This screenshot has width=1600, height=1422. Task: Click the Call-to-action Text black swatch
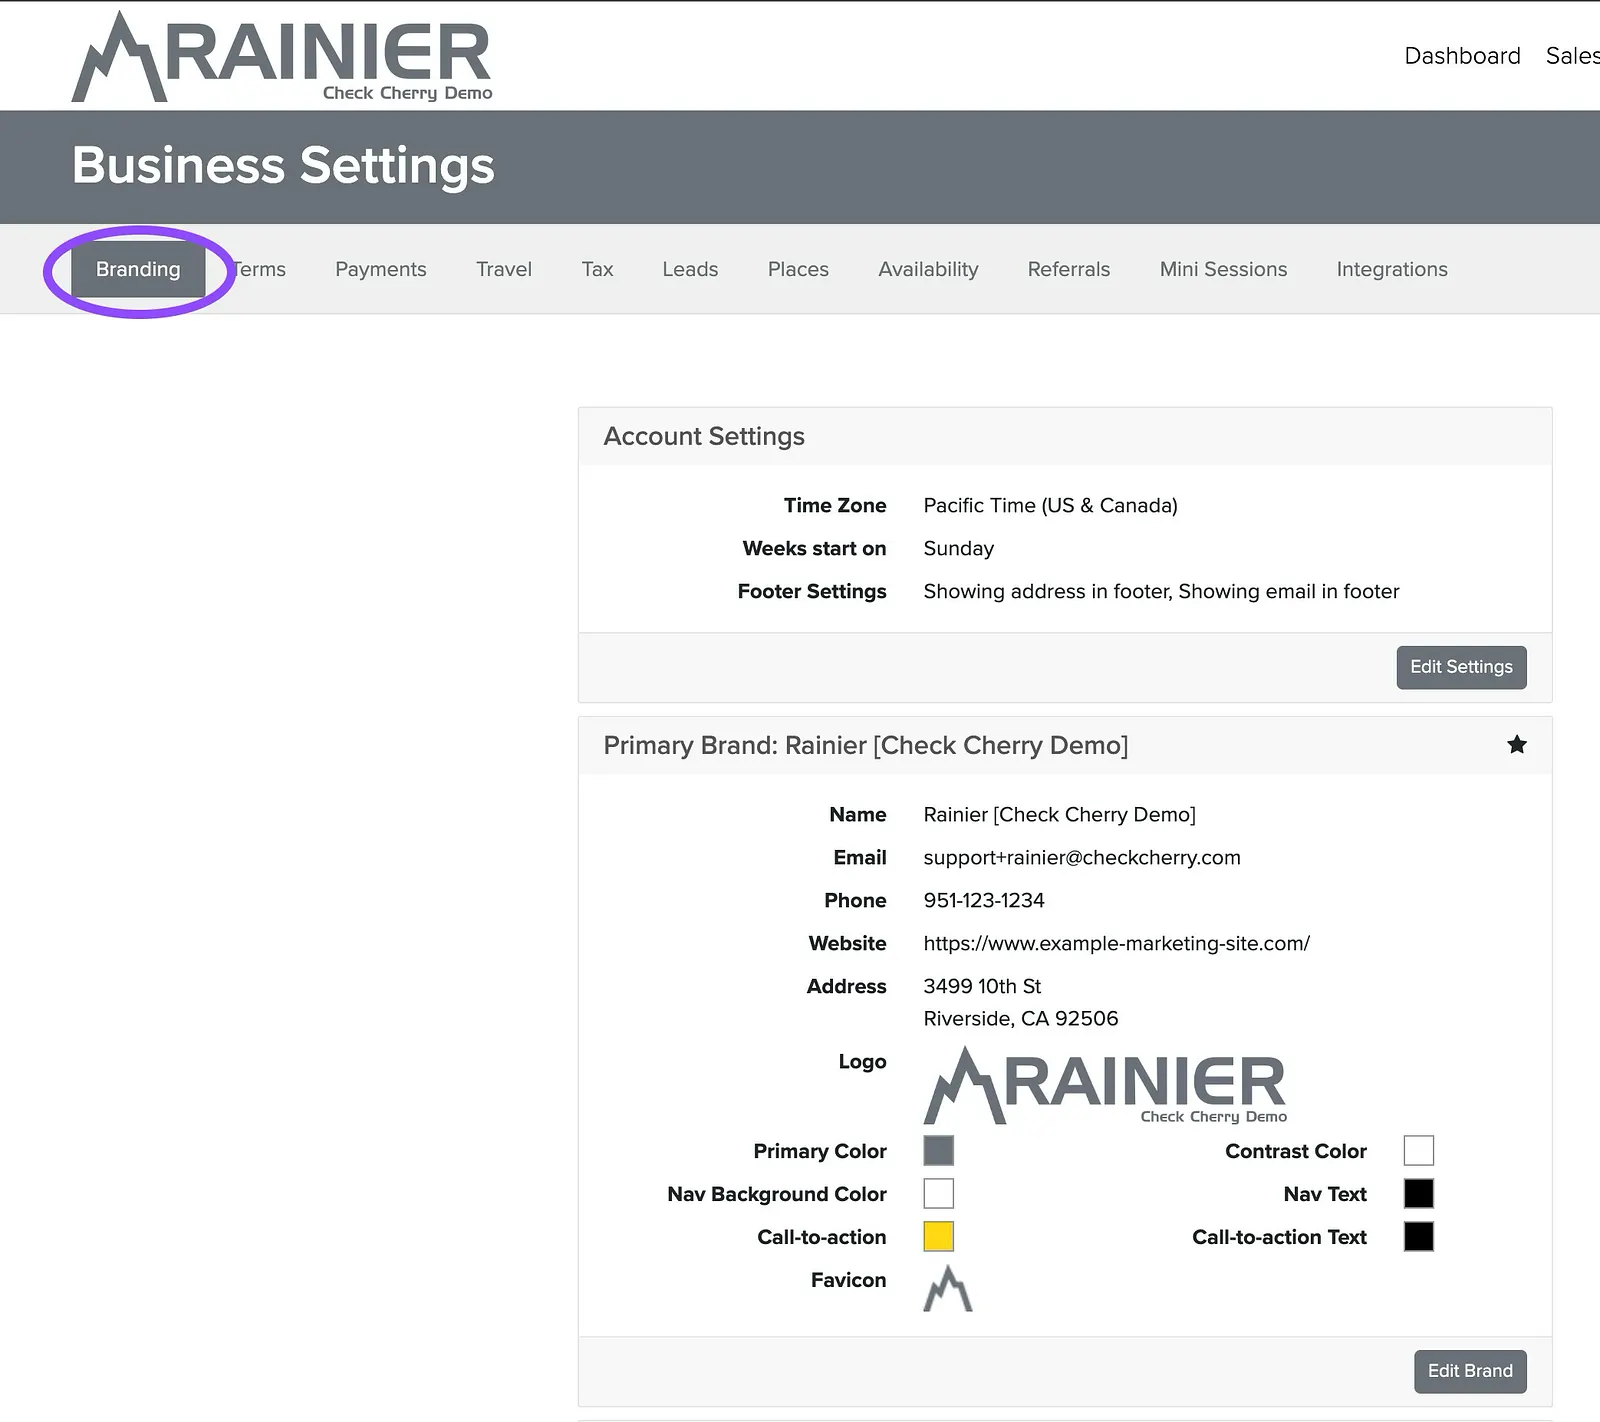point(1418,1237)
